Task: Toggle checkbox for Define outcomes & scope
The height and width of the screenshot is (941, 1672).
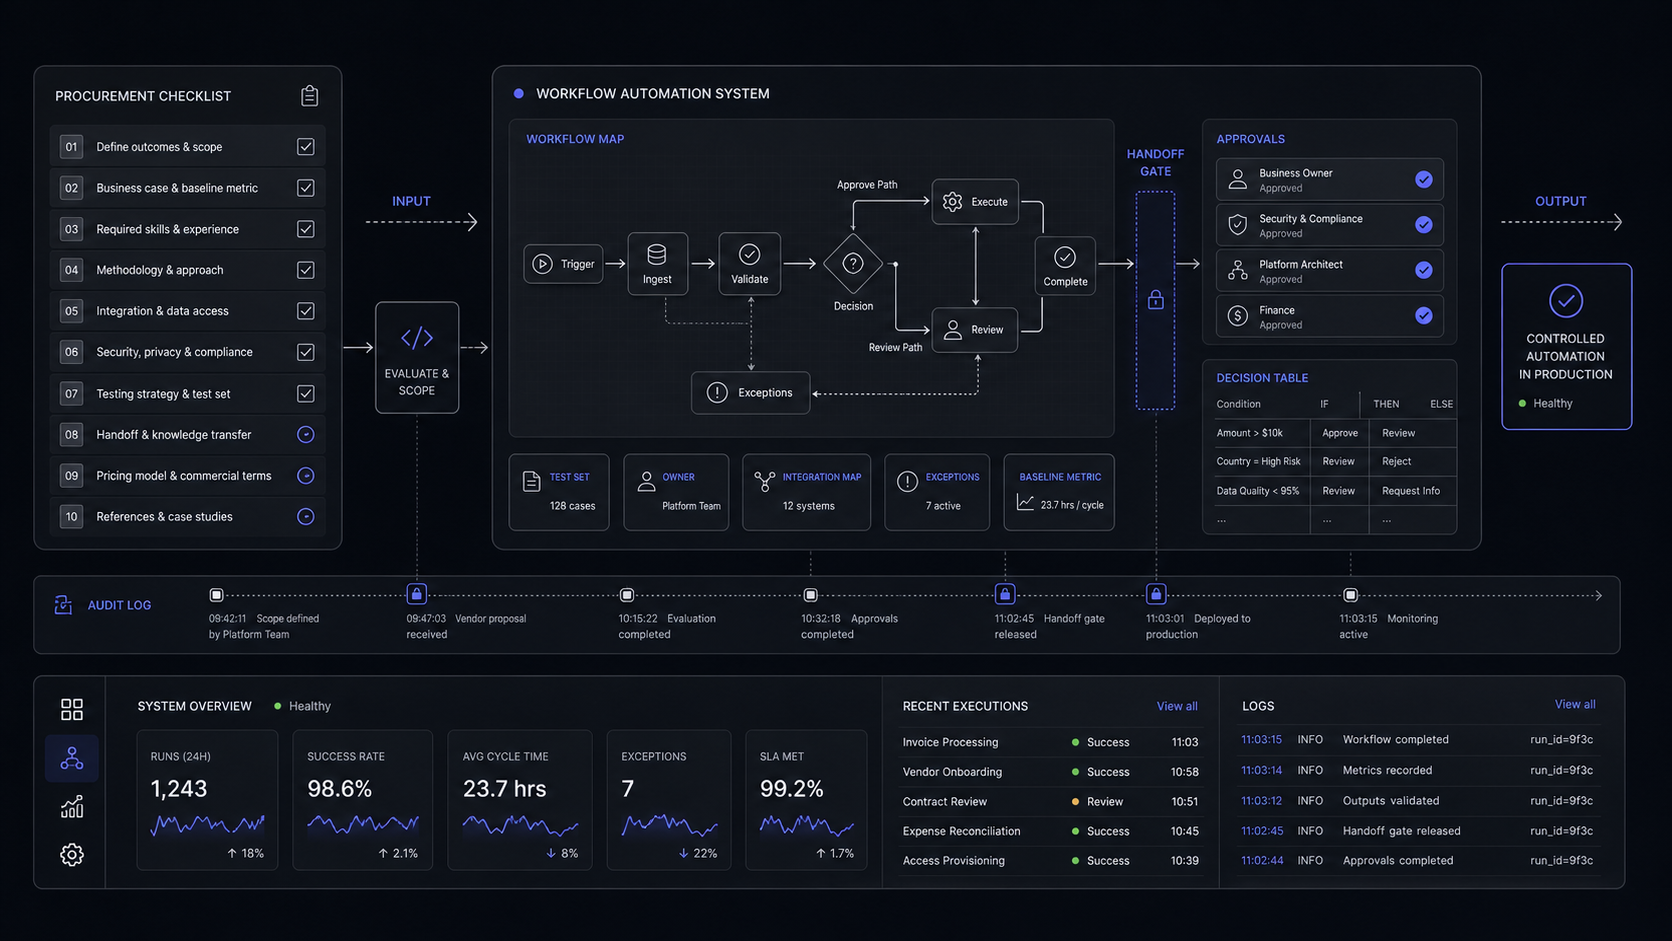Action: (x=306, y=147)
